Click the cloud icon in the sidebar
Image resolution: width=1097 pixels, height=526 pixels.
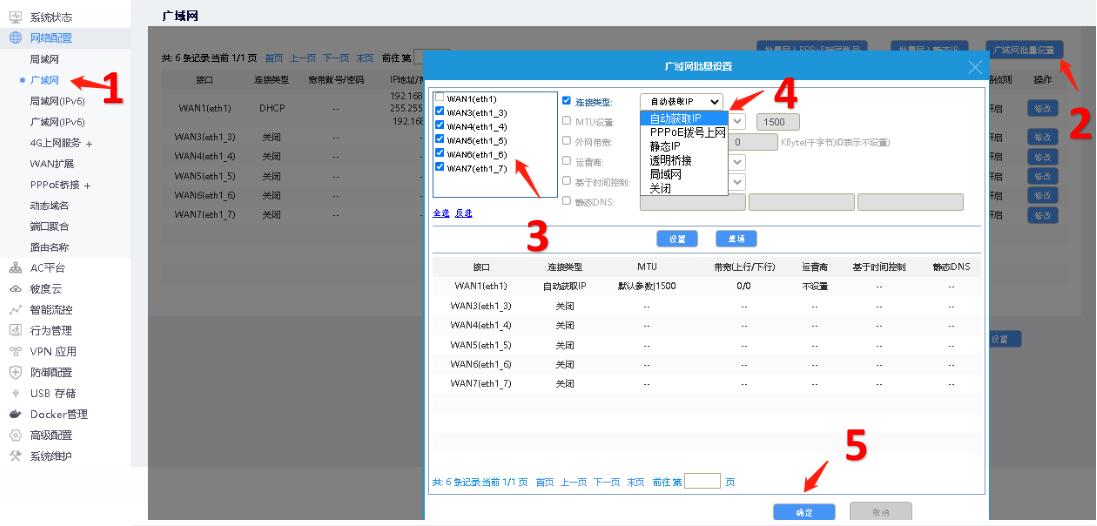(x=15, y=289)
